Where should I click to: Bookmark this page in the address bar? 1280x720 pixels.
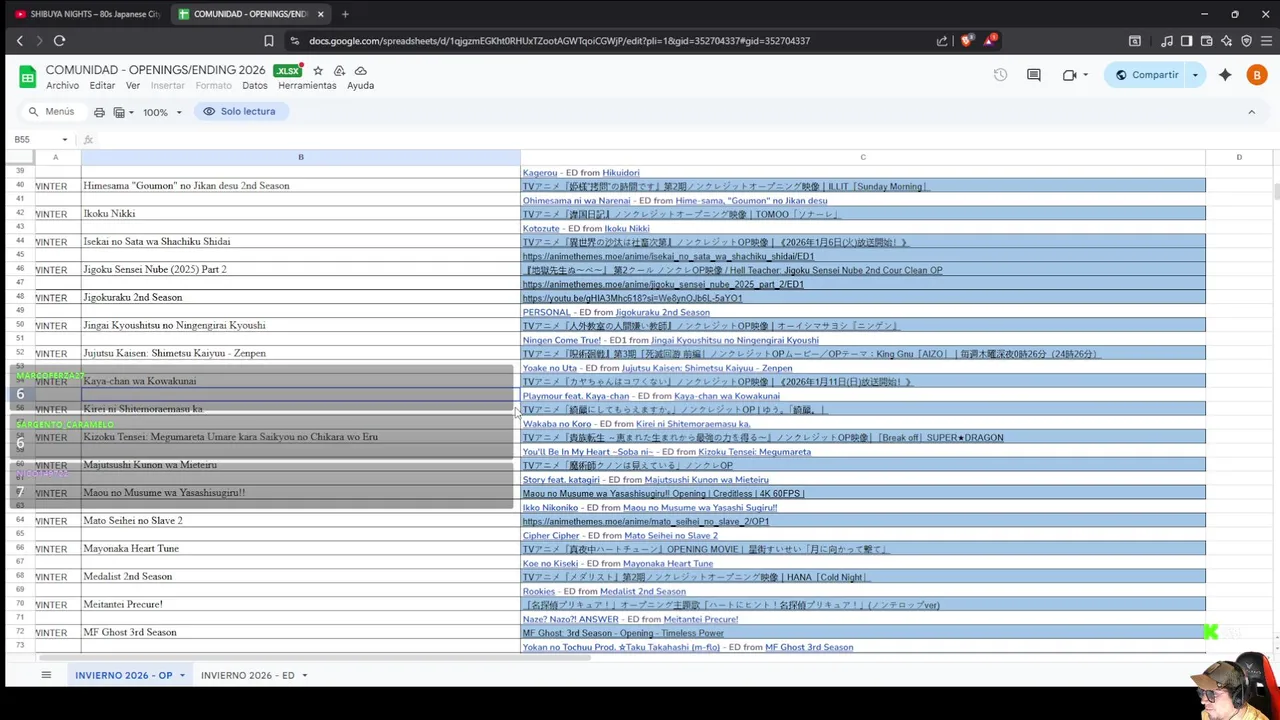(268, 41)
